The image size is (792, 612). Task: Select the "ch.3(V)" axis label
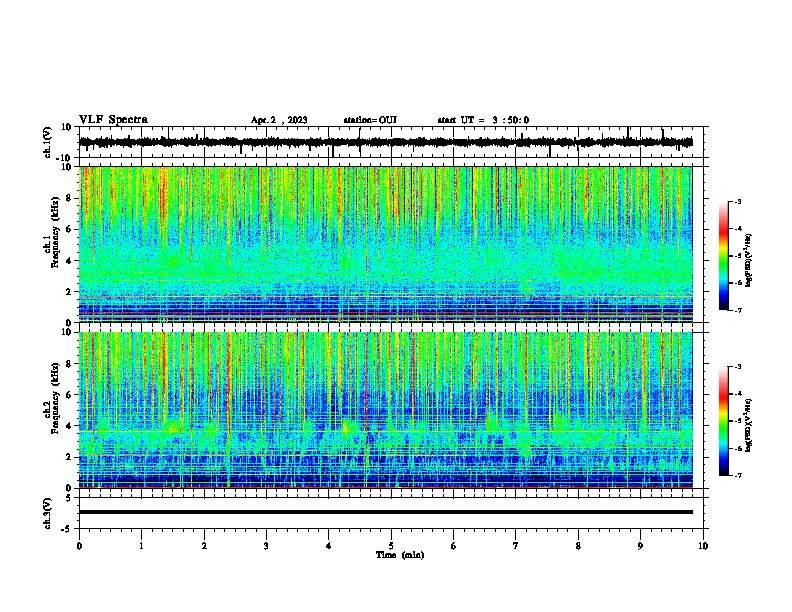point(48,514)
